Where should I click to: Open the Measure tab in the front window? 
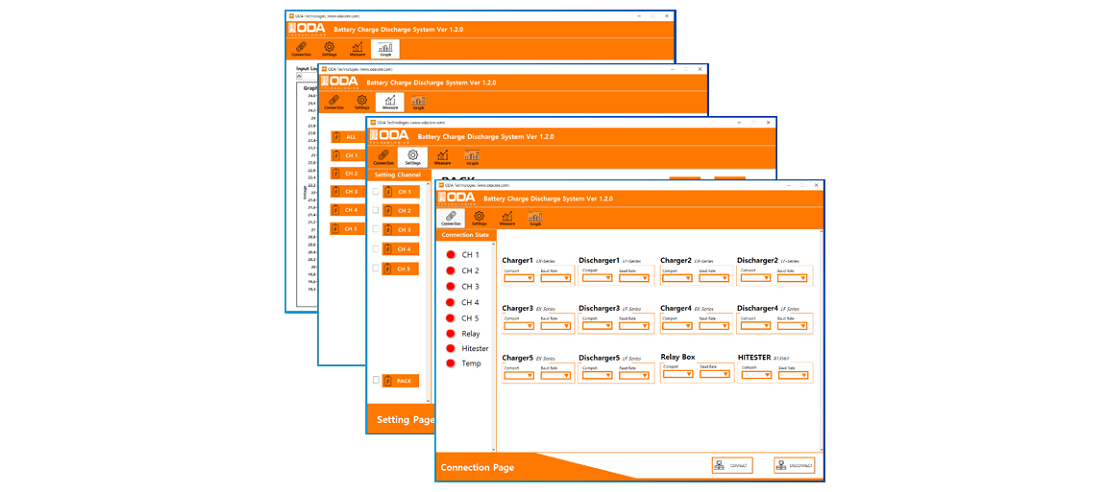pyautogui.click(x=507, y=218)
